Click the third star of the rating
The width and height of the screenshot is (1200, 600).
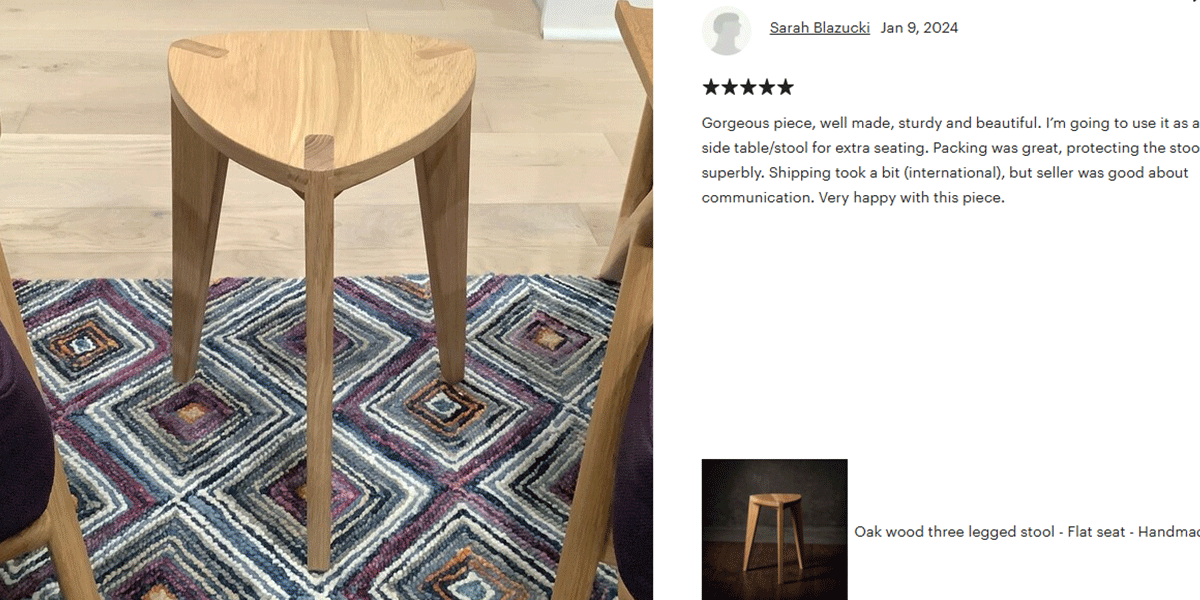pos(748,87)
